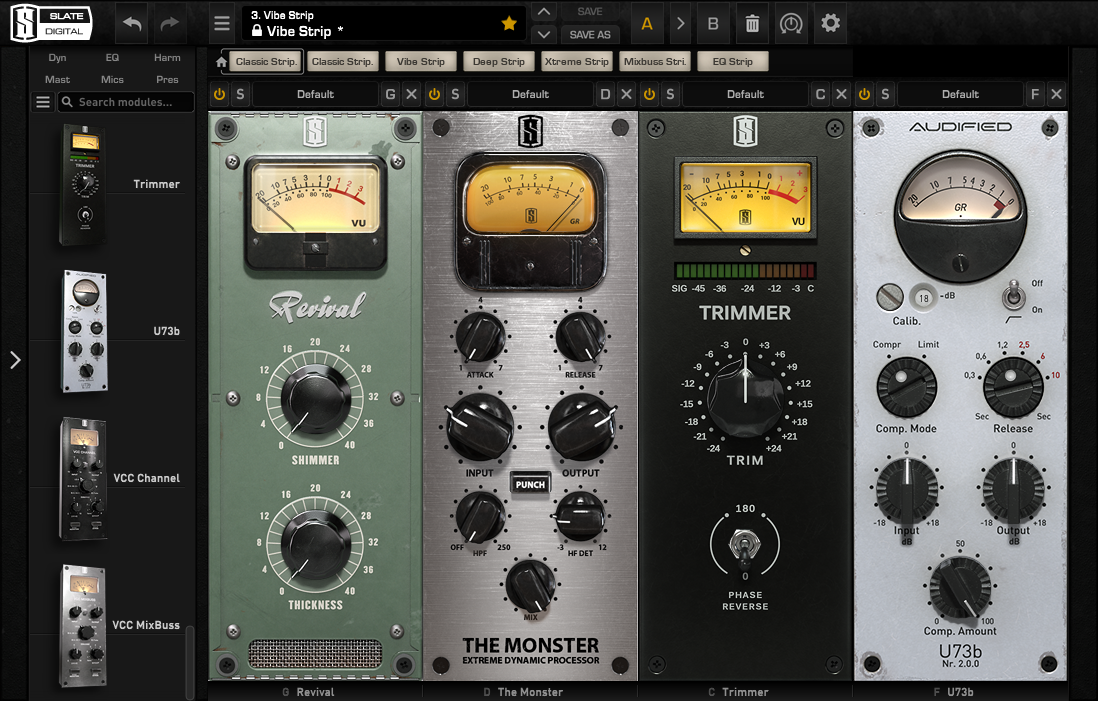Filter modules by Dyn category
Image resolution: width=1098 pixels, height=701 pixels.
coord(57,57)
